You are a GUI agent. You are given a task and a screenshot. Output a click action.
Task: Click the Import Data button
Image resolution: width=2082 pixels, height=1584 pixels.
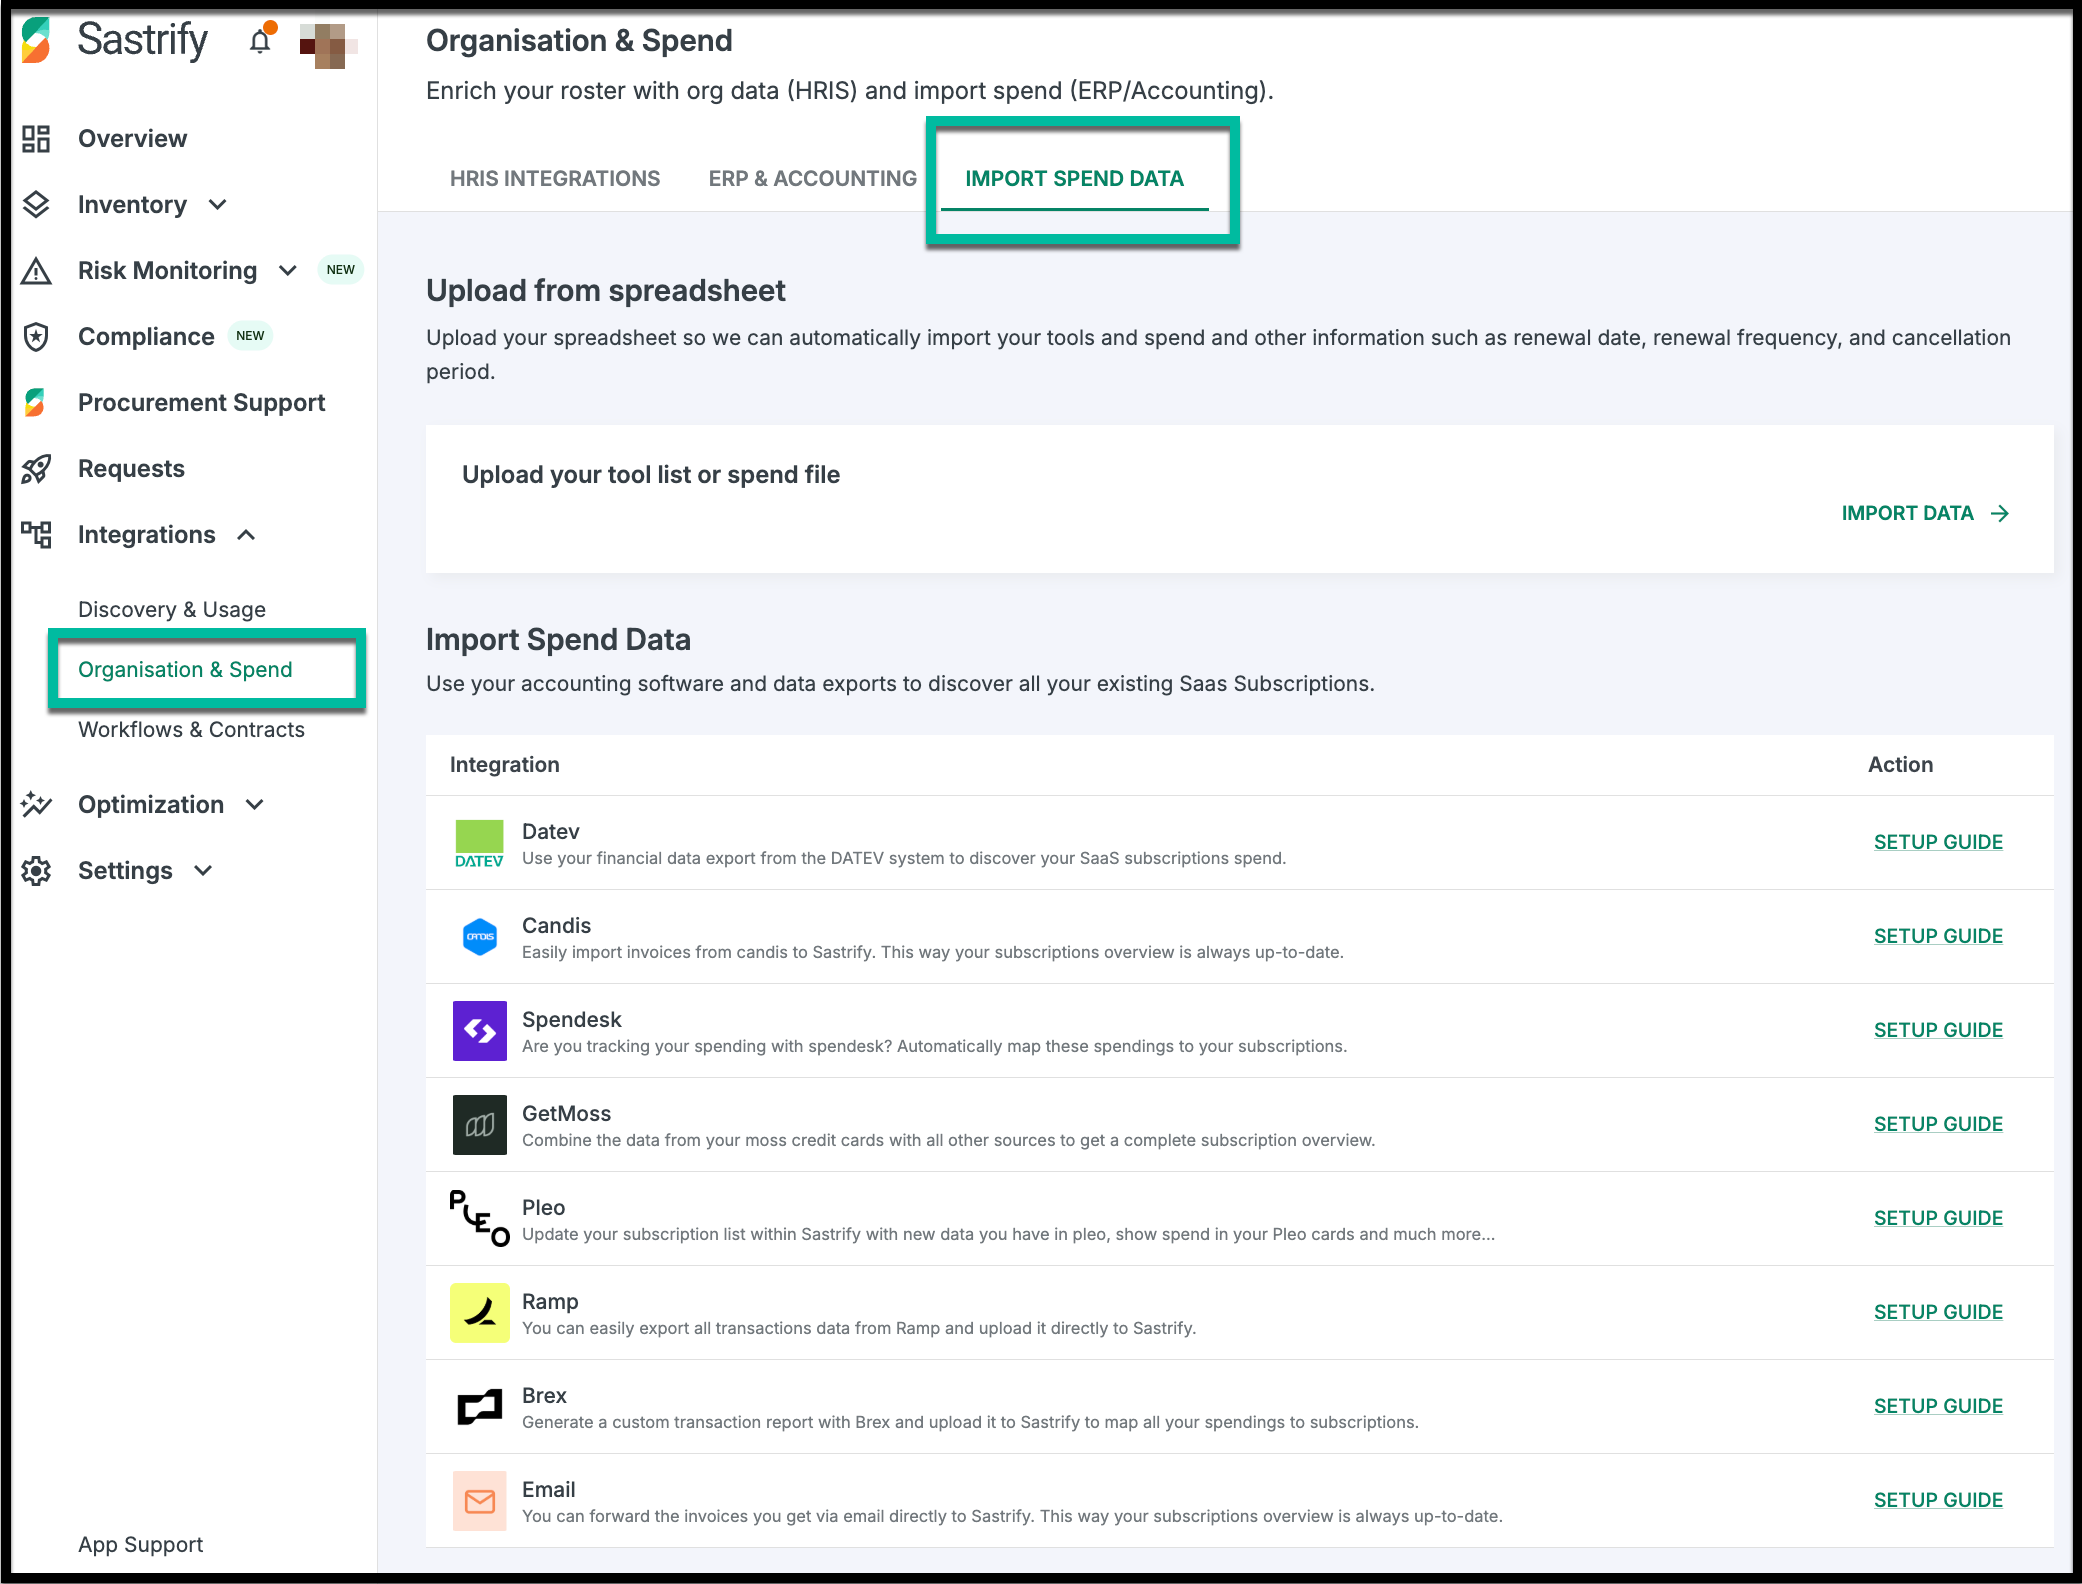[x=1926, y=513]
